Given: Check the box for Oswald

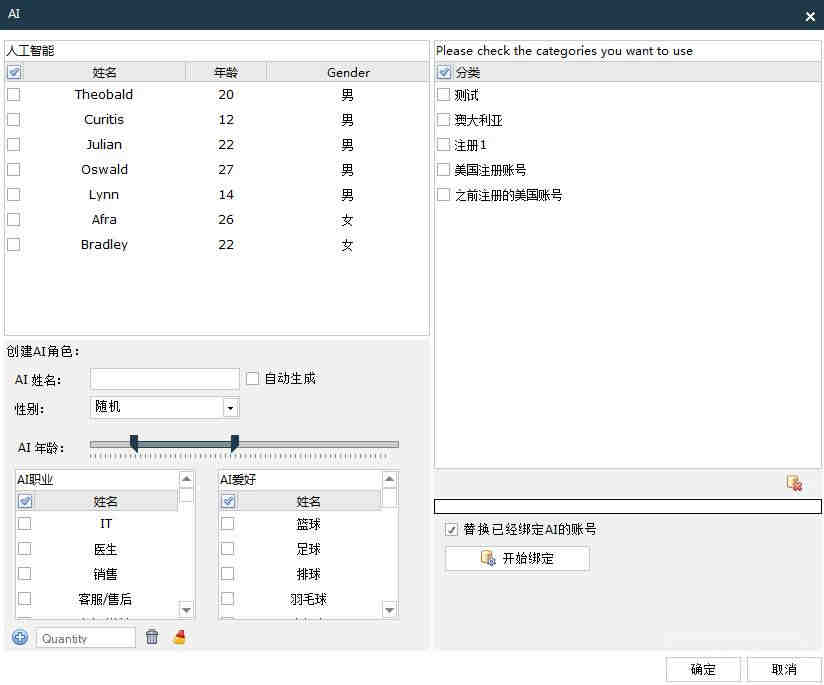Looking at the screenshot, I should pyautogui.click(x=14, y=169).
